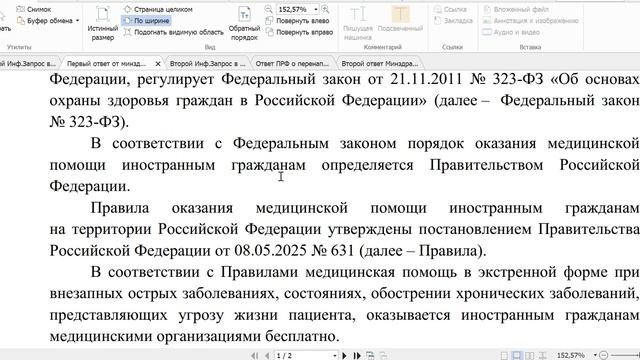This screenshot has height=360, width=640.
Task: Click the Закладка bookmark tool
Action: pyautogui.click(x=453, y=20)
